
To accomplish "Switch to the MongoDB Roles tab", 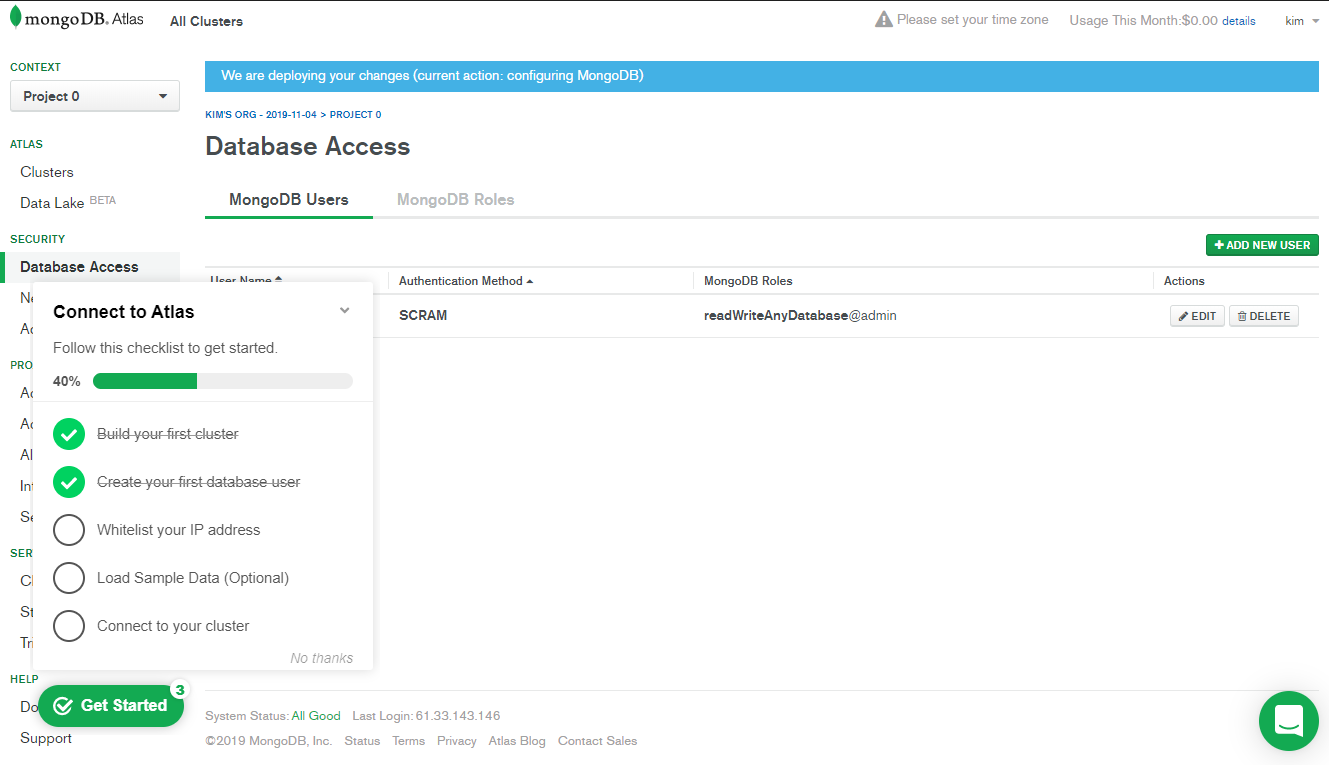I will (x=456, y=200).
